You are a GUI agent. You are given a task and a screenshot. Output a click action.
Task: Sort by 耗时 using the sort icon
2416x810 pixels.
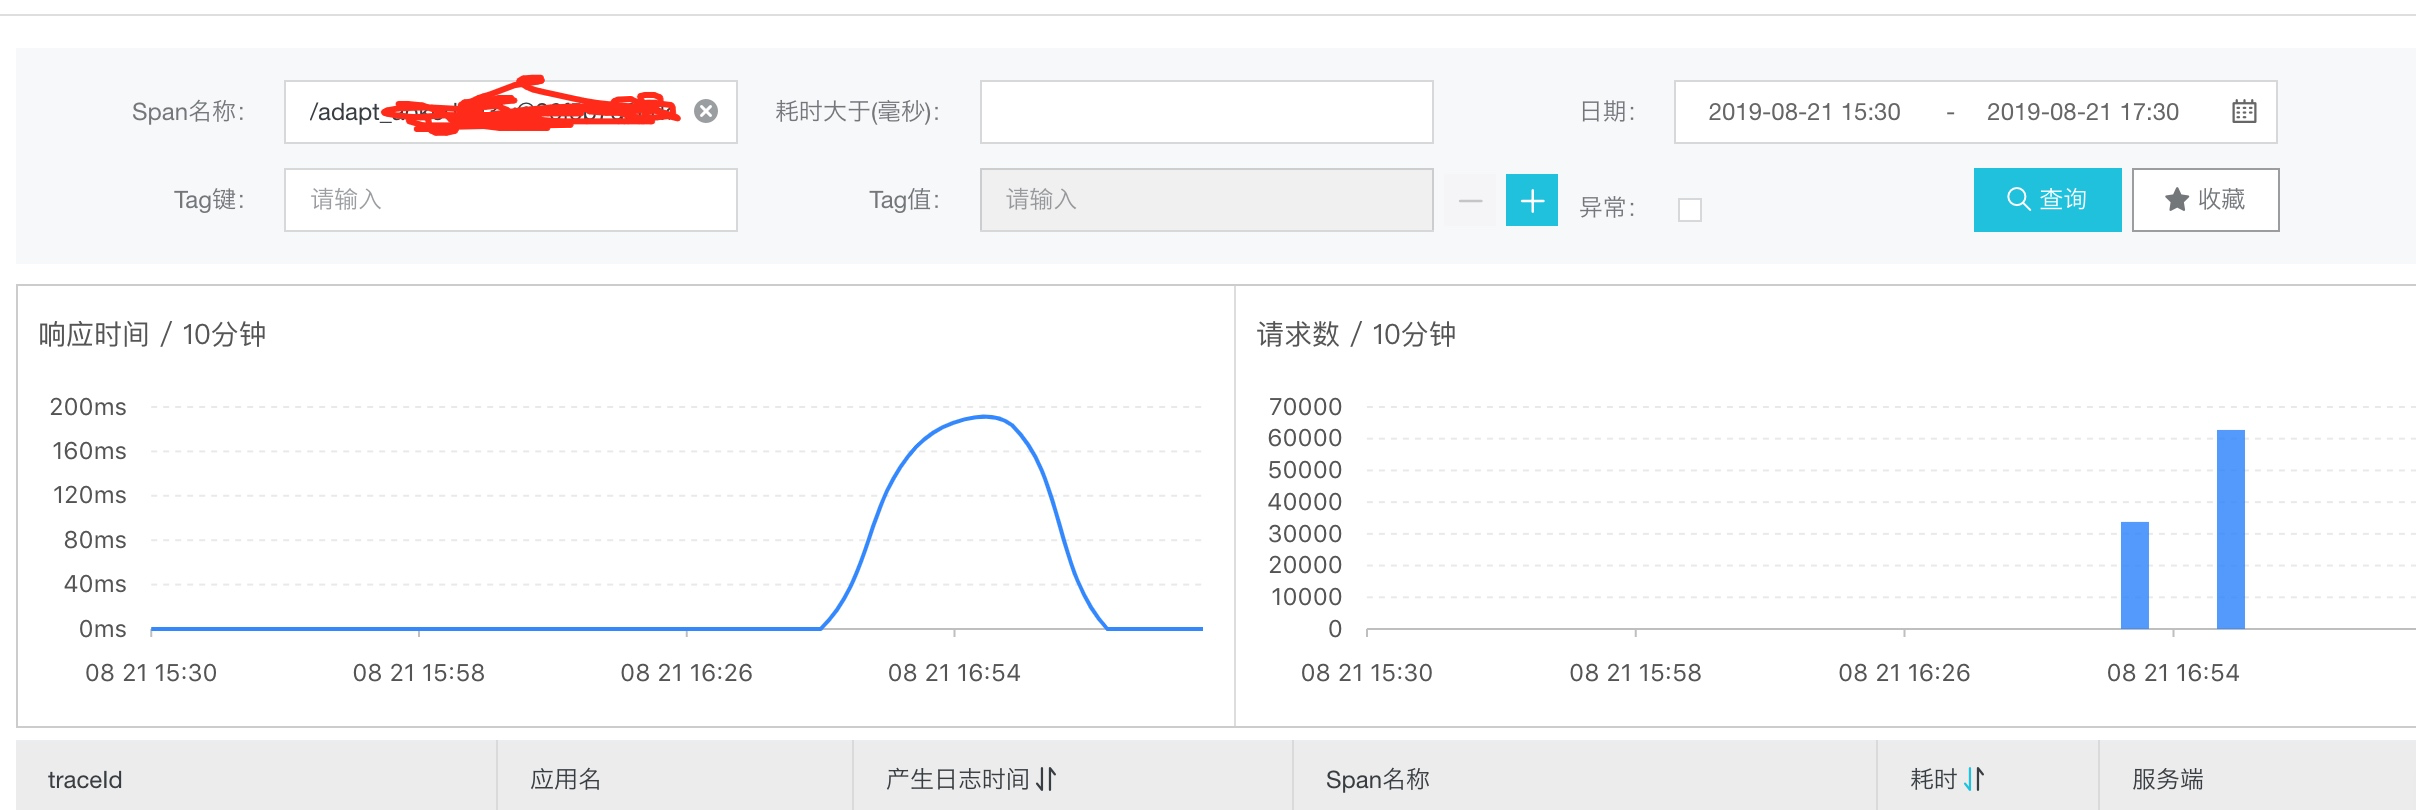pos(1974,778)
